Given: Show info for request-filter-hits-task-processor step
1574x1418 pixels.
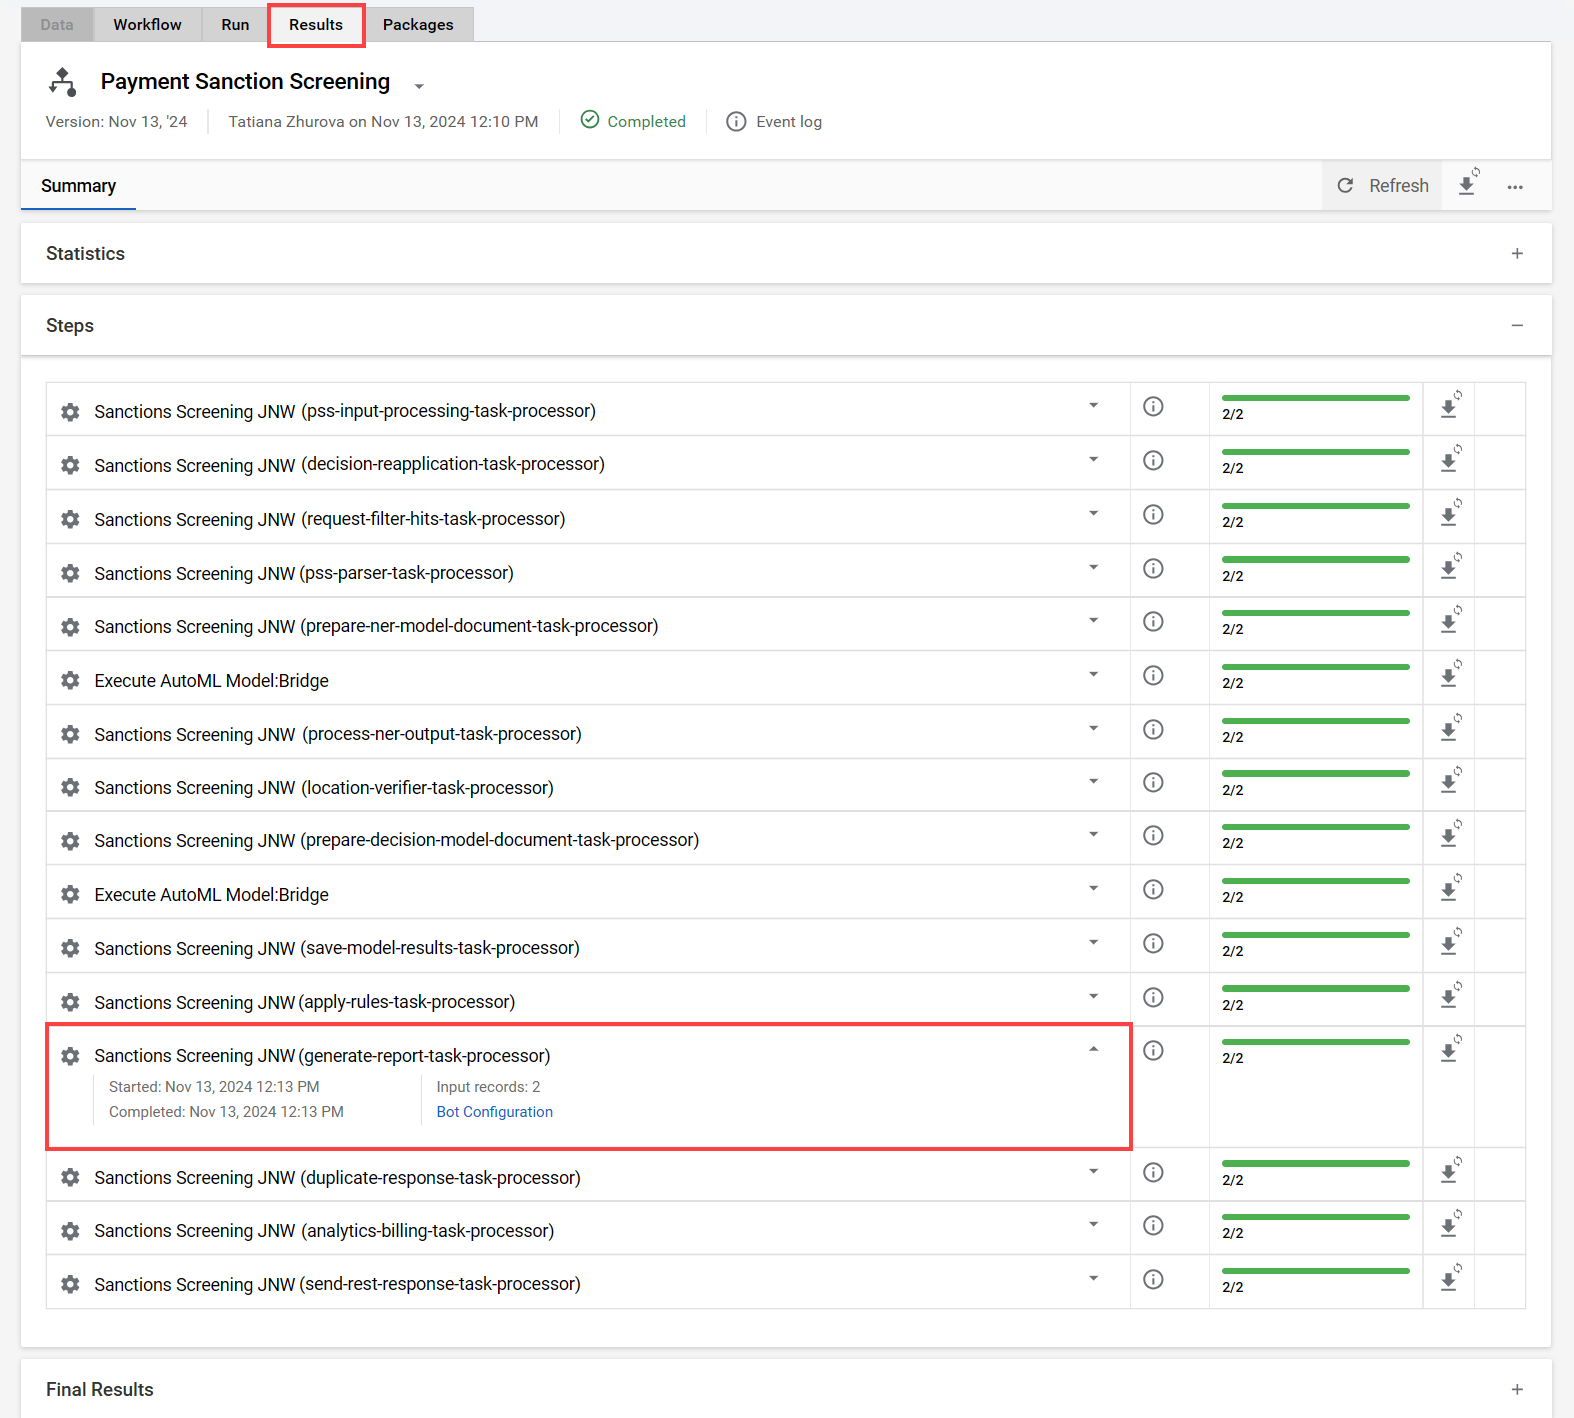Looking at the screenshot, I should pos(1153,514).
